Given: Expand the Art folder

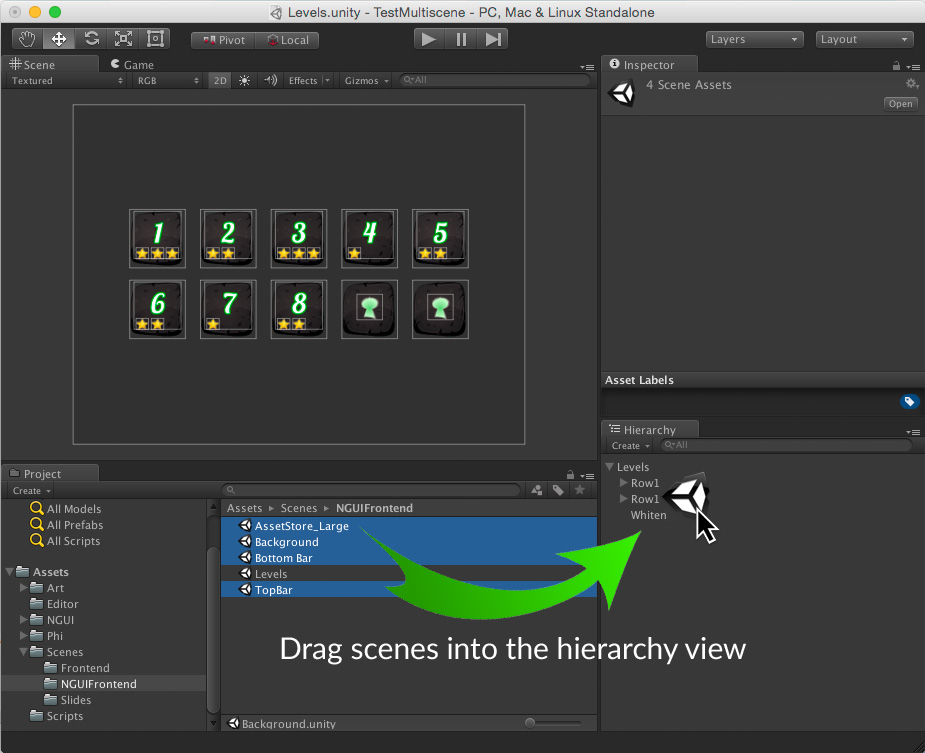Looking at the screenshot, I should point(24,587).
